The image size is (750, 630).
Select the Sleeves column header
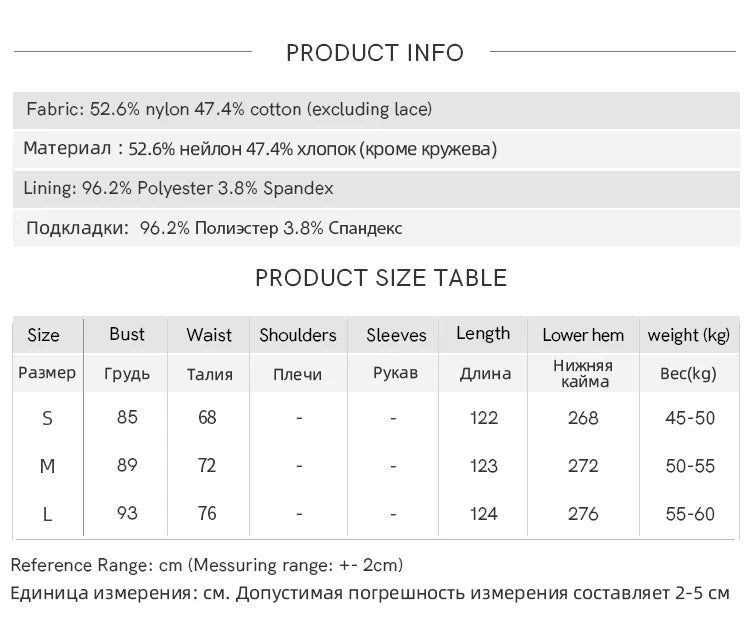(x=396, y=335)
